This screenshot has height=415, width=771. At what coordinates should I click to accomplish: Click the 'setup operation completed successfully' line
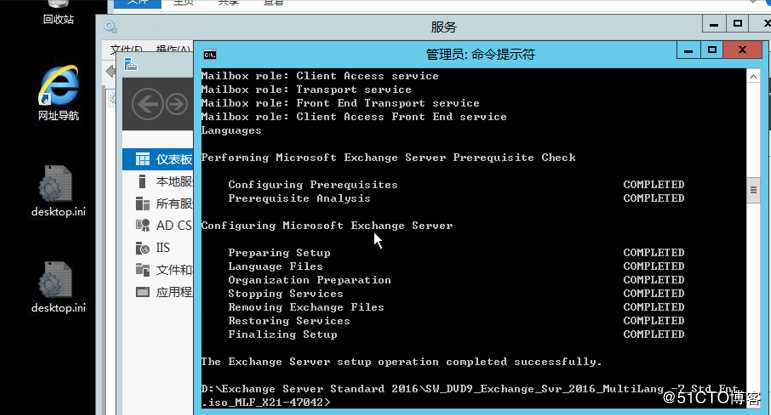coord(401,362)
